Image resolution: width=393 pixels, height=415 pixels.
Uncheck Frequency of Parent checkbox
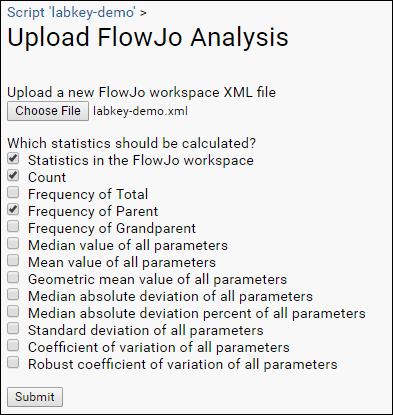pos(13,210)
